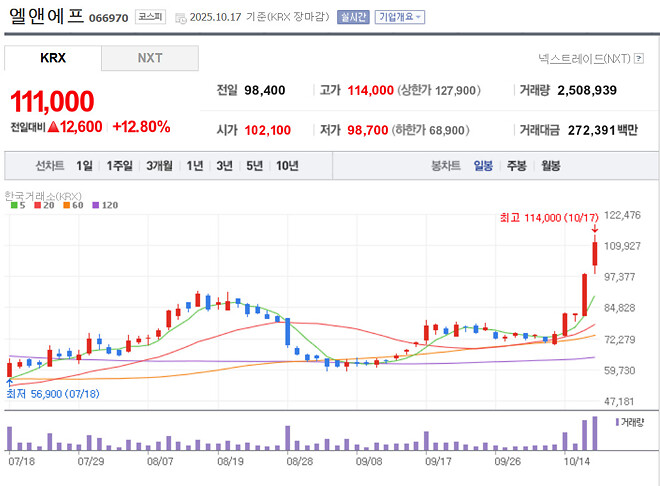Screen dimensions: 660x486
Task: Click the 시가 value 102,100
Action: pos(268,130)
